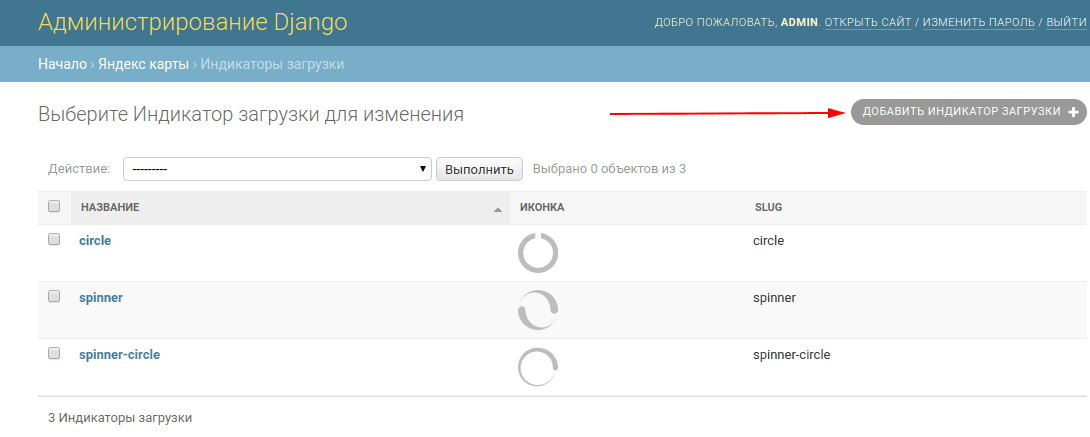
Task: Open the Действие action dropdown
Action: [x=277, y=169]
